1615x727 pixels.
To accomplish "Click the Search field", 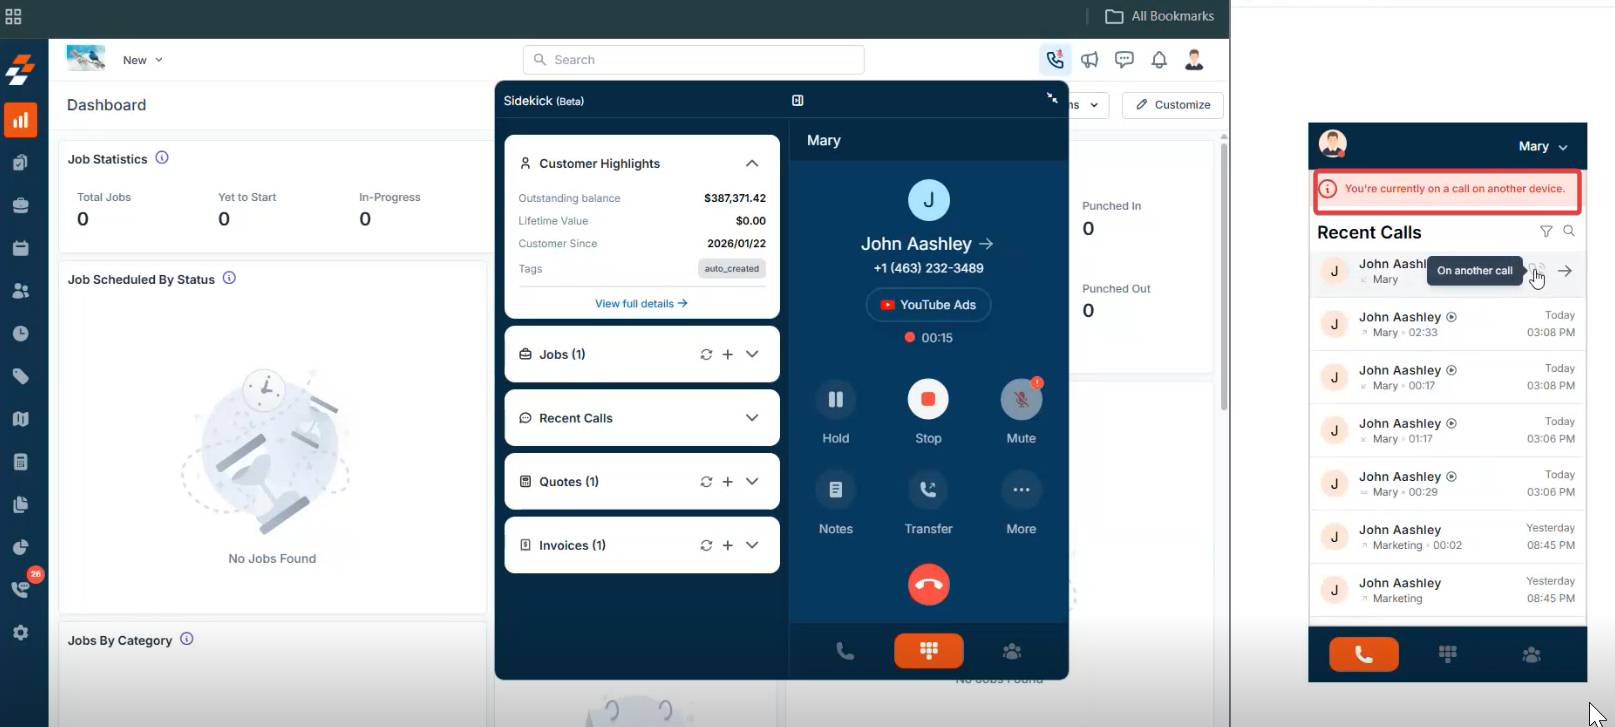I will [x=694, y=60].
